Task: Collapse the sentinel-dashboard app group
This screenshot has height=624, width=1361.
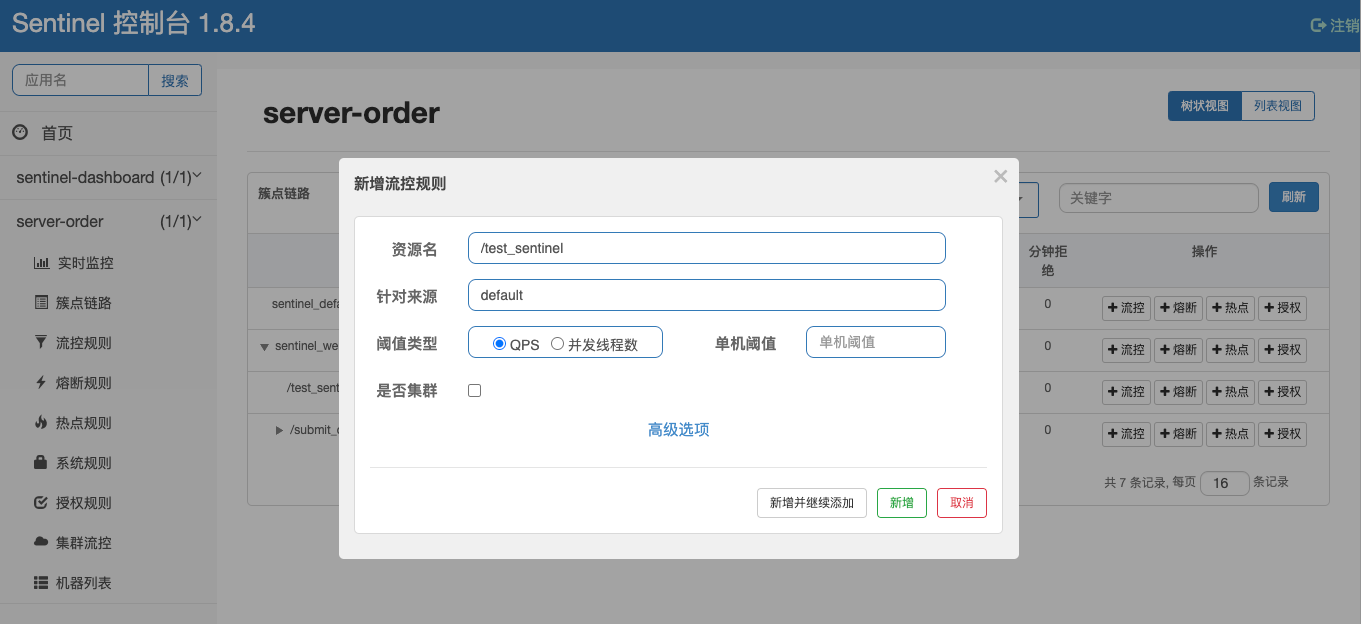Action: point(197,176)
